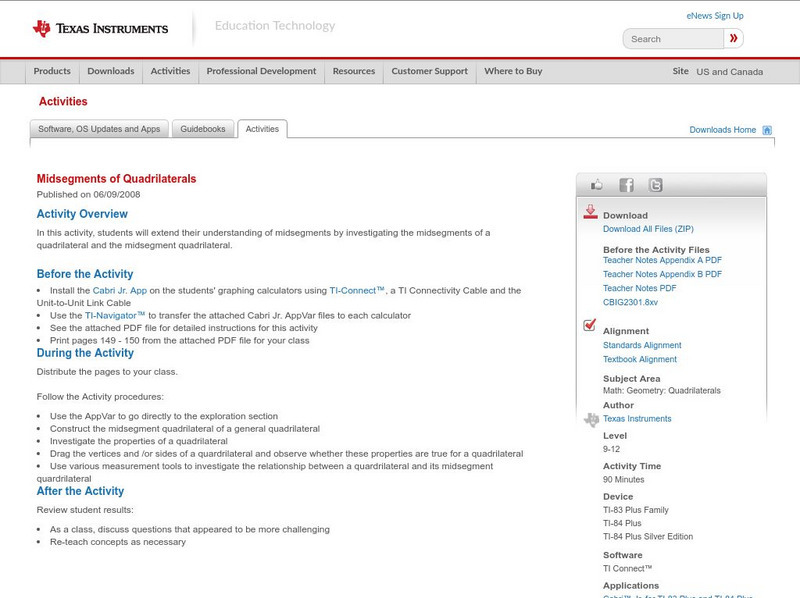
Task: Select the Activities tab
Action: click(262, 129)
